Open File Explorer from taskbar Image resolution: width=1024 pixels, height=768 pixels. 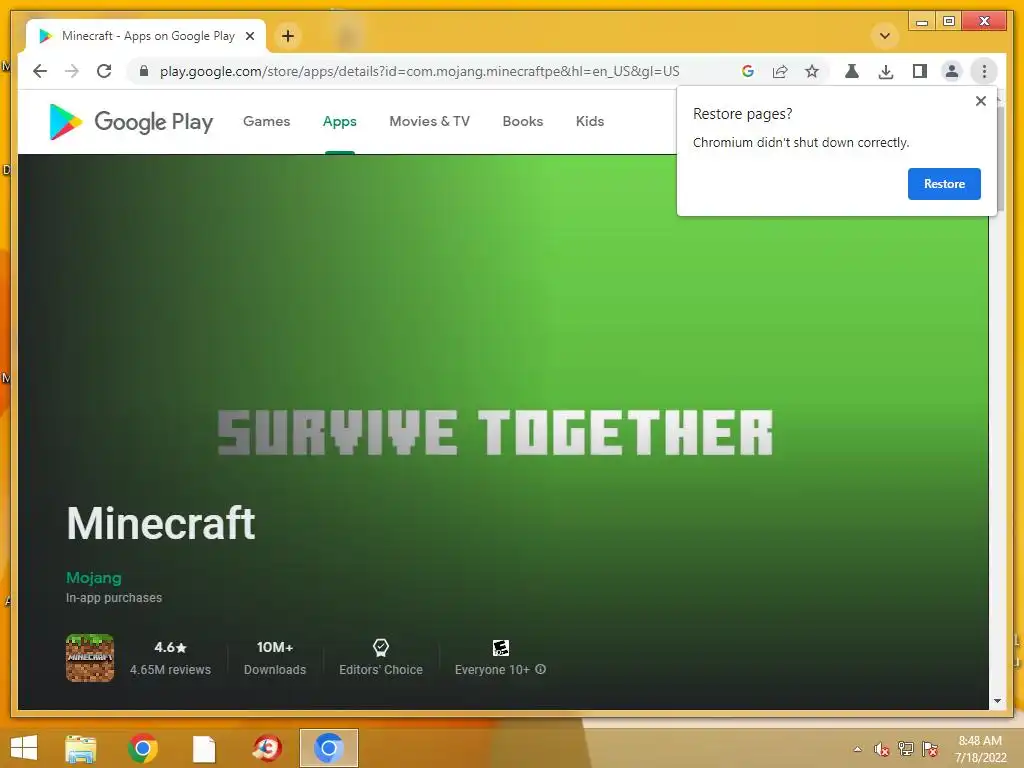coord(81,748)
